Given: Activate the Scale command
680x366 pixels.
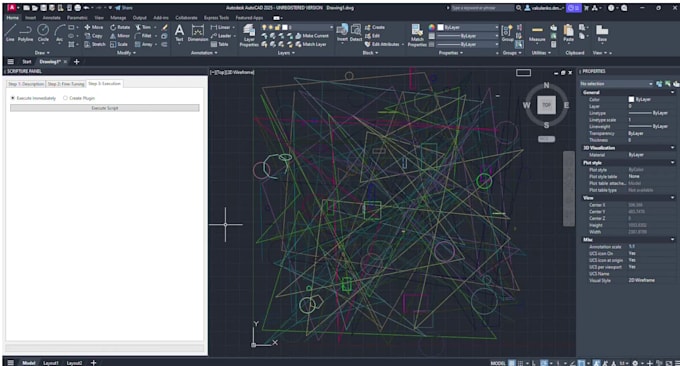Looking at the screenshot, I should (x=119, y=44).
